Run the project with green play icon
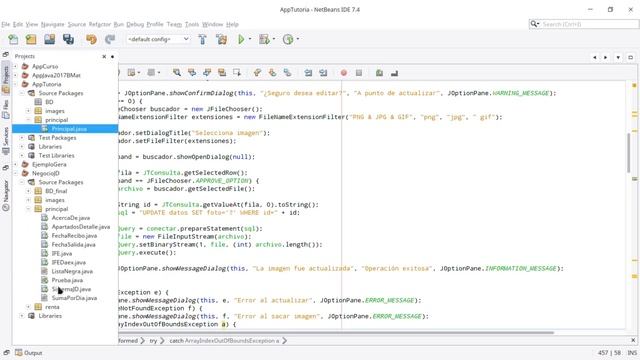The width and height of the screenshot is (640, 360). pos(241,39)
